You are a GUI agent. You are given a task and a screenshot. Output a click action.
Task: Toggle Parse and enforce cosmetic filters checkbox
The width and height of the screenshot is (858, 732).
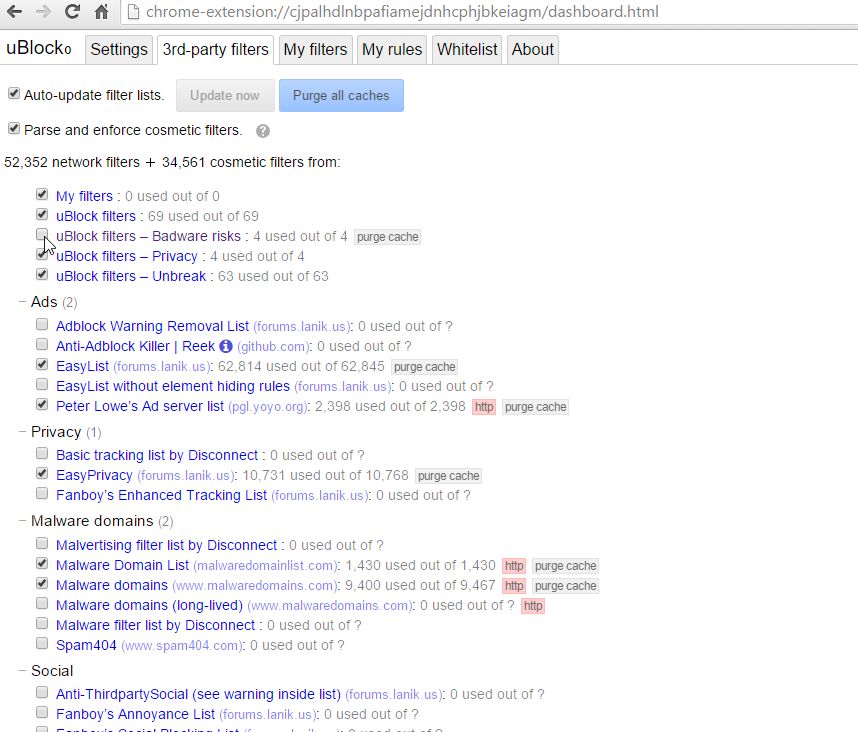[14, 129]
